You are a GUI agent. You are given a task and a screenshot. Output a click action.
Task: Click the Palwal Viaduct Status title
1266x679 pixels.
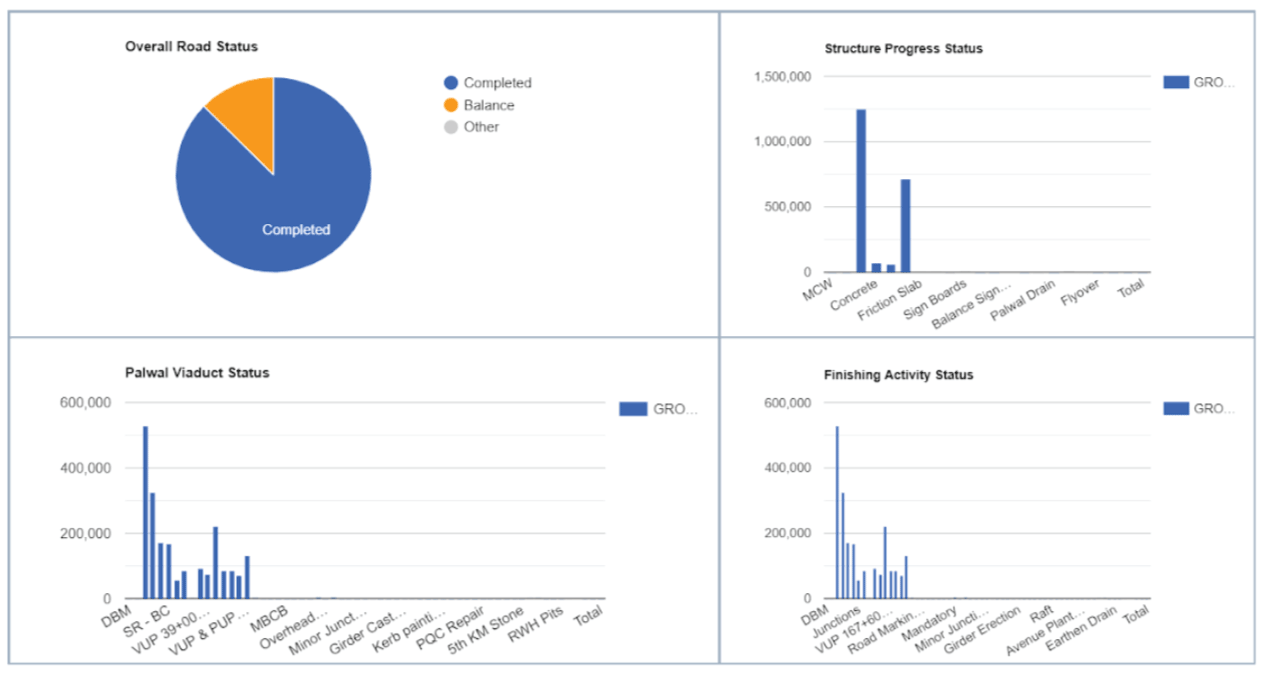click(x=197, y=373)
